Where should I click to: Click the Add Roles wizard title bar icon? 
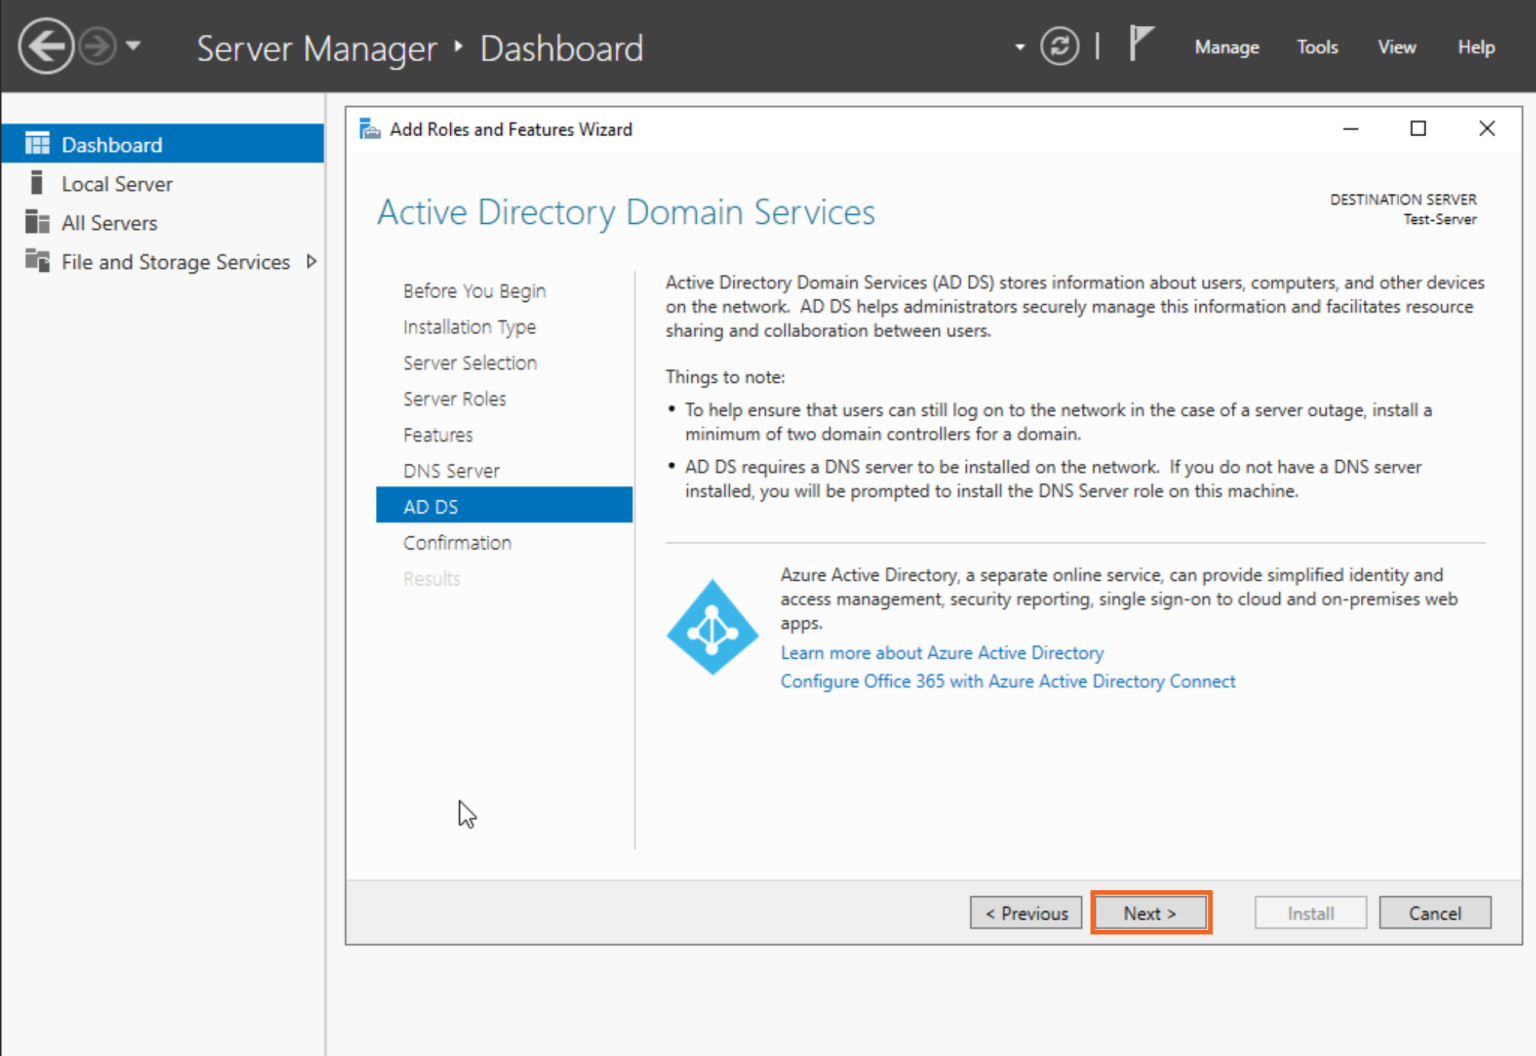369,128
